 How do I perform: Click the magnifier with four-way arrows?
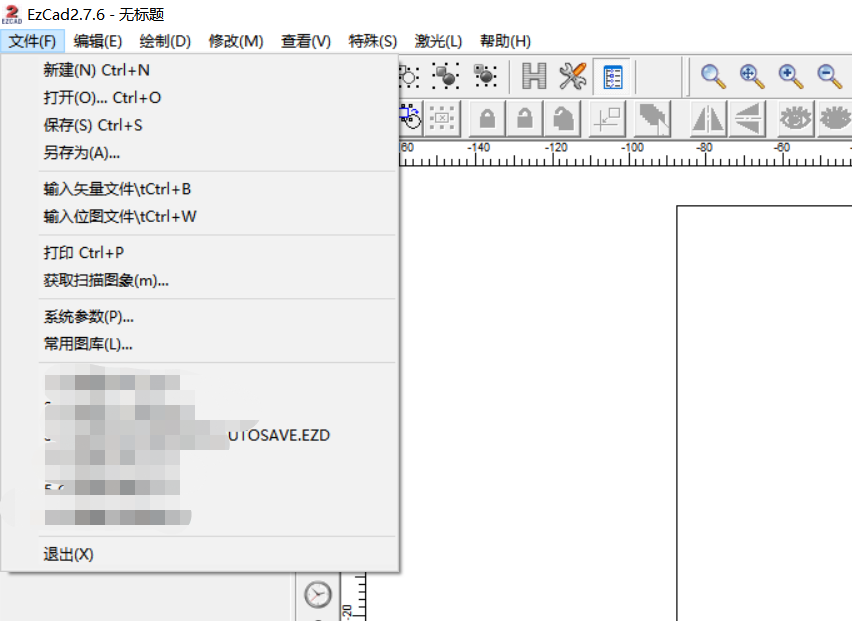pyautogui.click(x=752, y=76)
